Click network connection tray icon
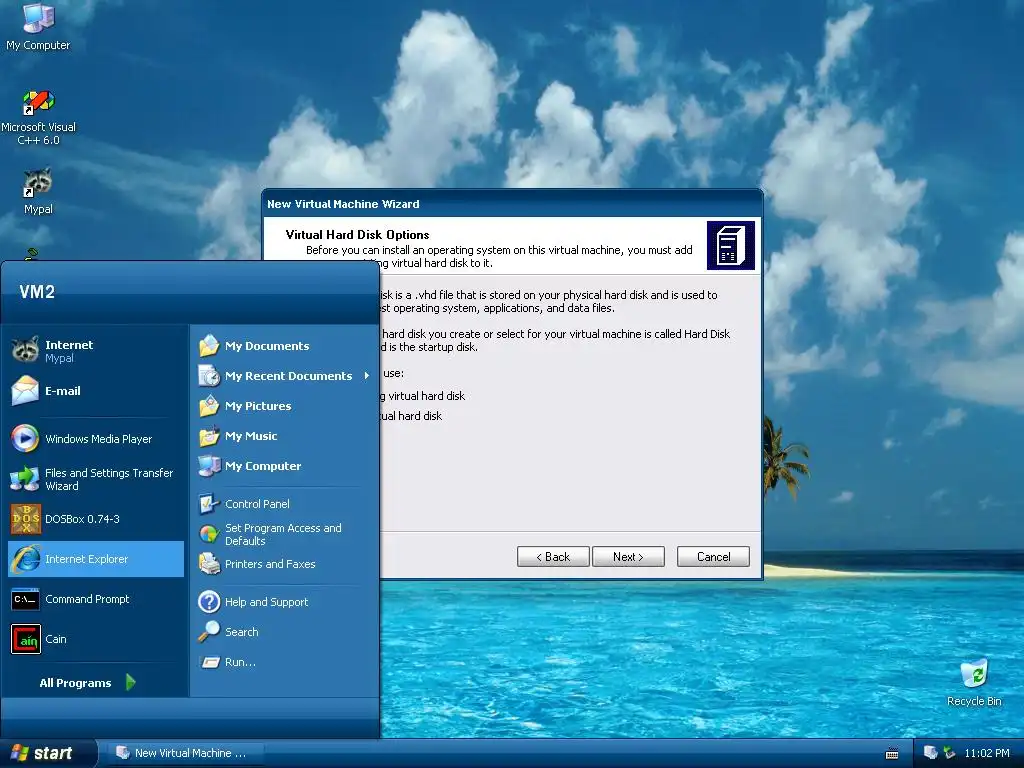Viewport: 1024px width, 768px height. coord(949,753)
